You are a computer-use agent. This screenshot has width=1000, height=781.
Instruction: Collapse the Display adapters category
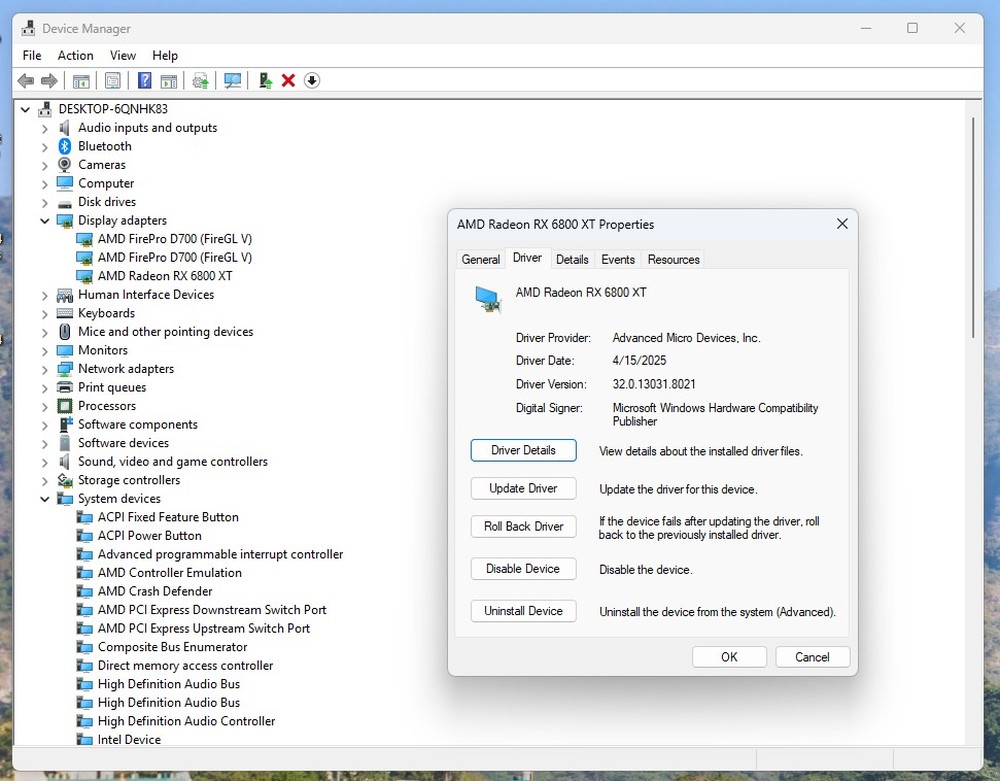coord(45,221)
